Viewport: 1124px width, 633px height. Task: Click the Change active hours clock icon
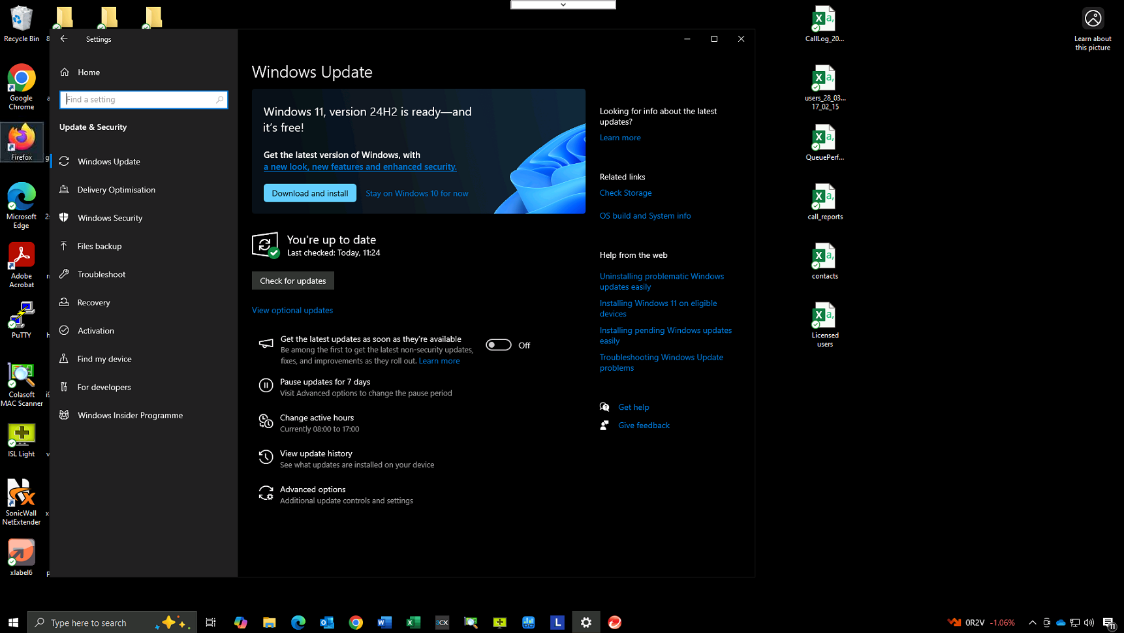pyautogui.click(x=266, y=422)
